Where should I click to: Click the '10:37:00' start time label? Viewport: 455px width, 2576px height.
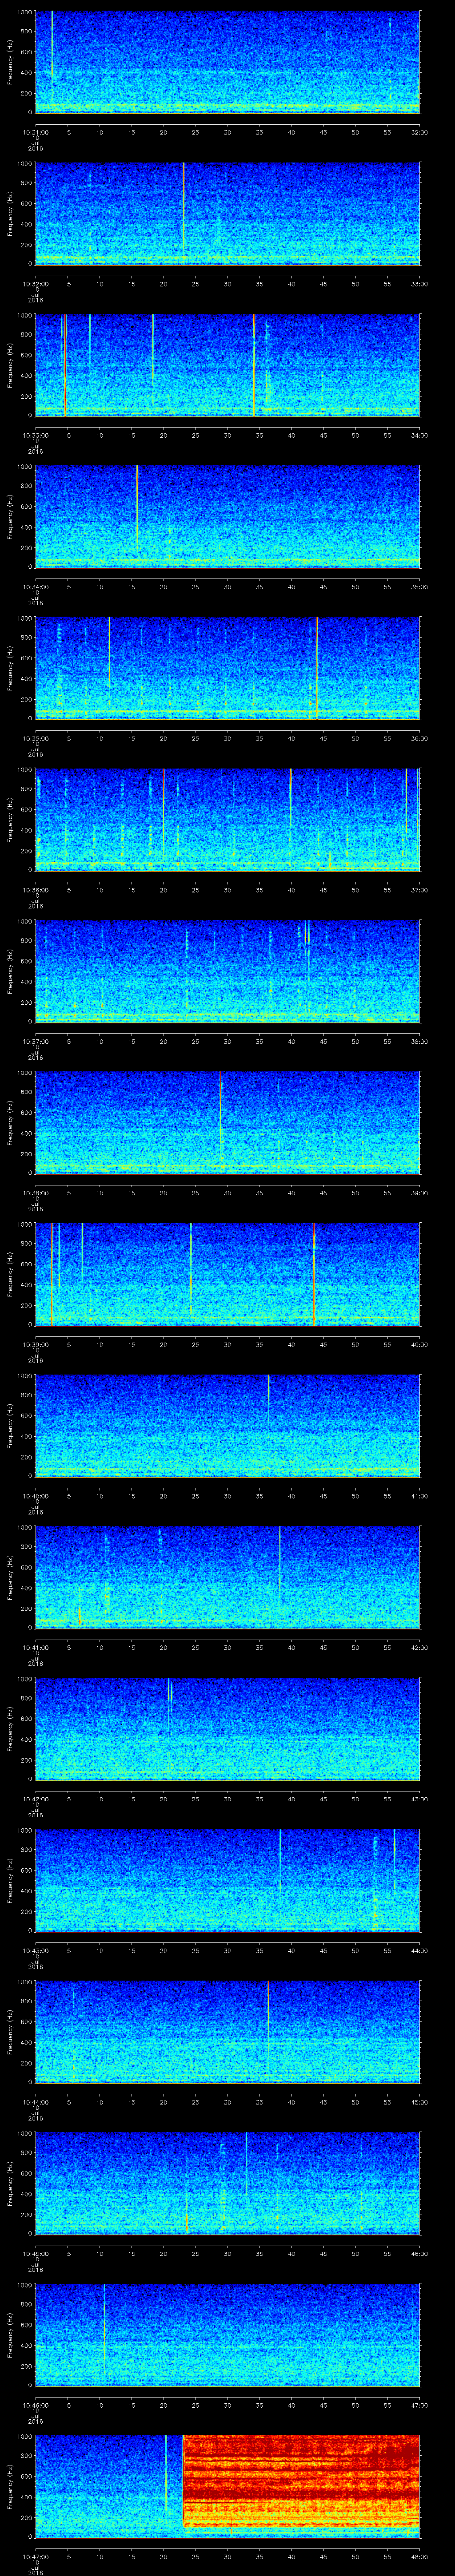[36, 1041]
